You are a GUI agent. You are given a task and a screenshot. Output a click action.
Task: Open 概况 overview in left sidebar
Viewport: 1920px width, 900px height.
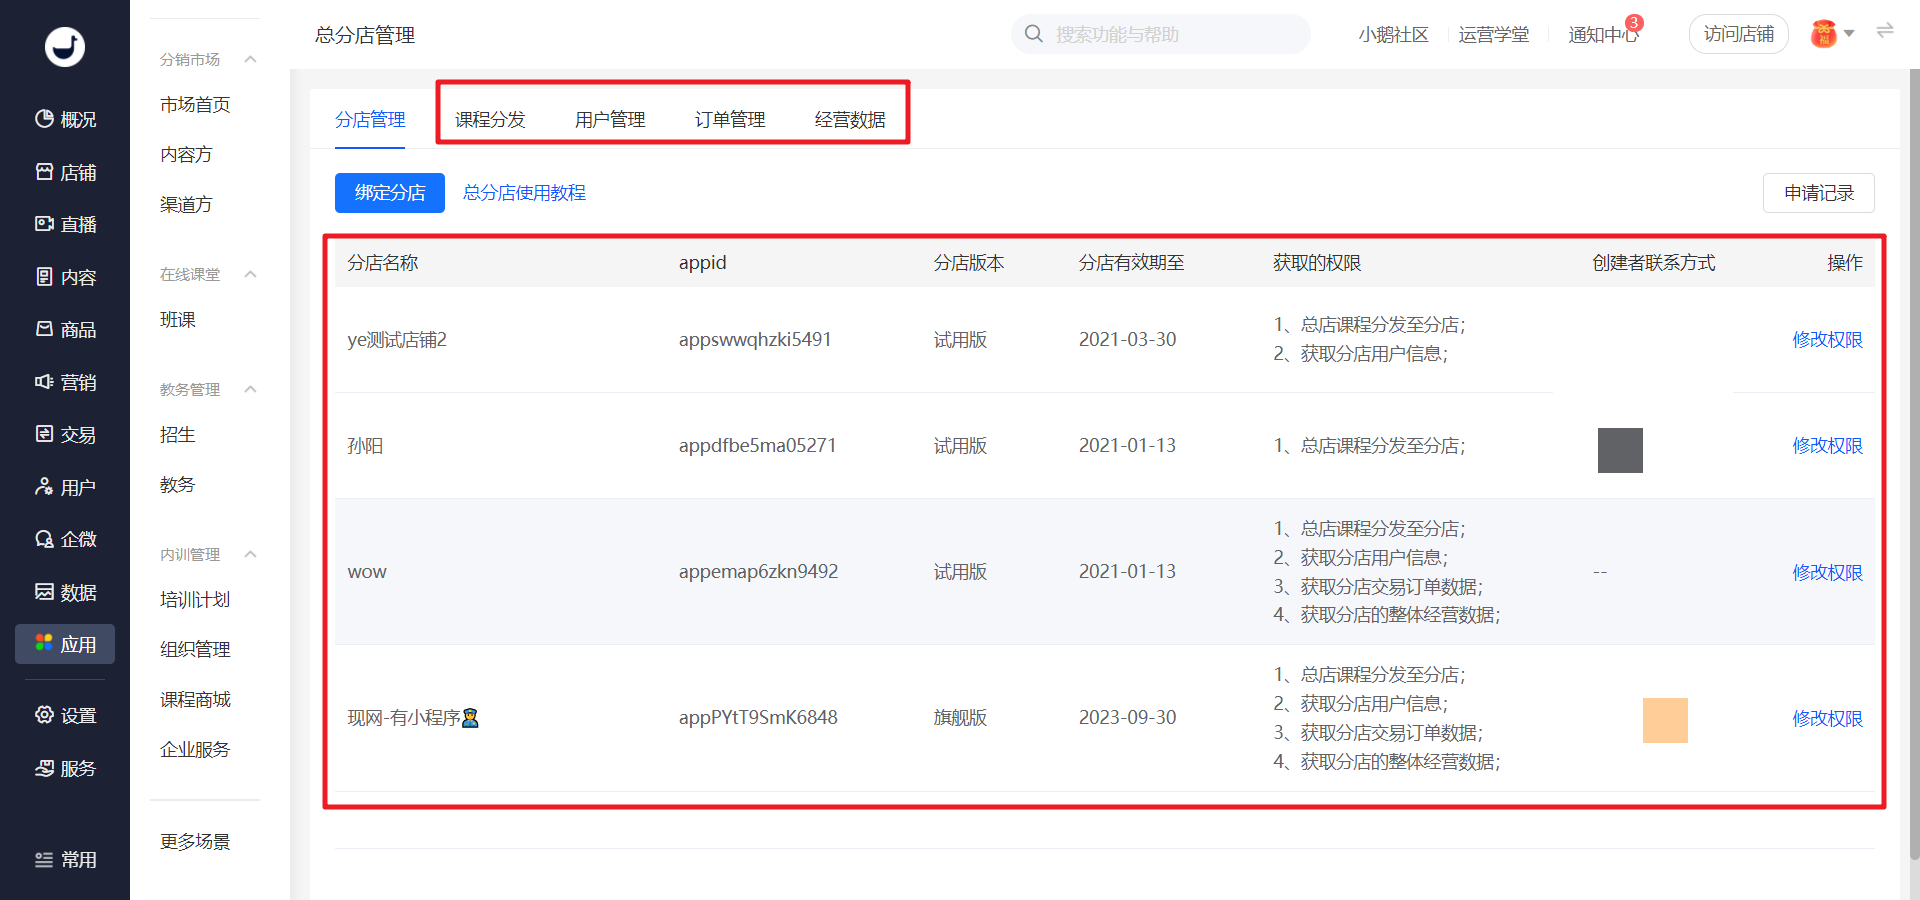[65, 119]
